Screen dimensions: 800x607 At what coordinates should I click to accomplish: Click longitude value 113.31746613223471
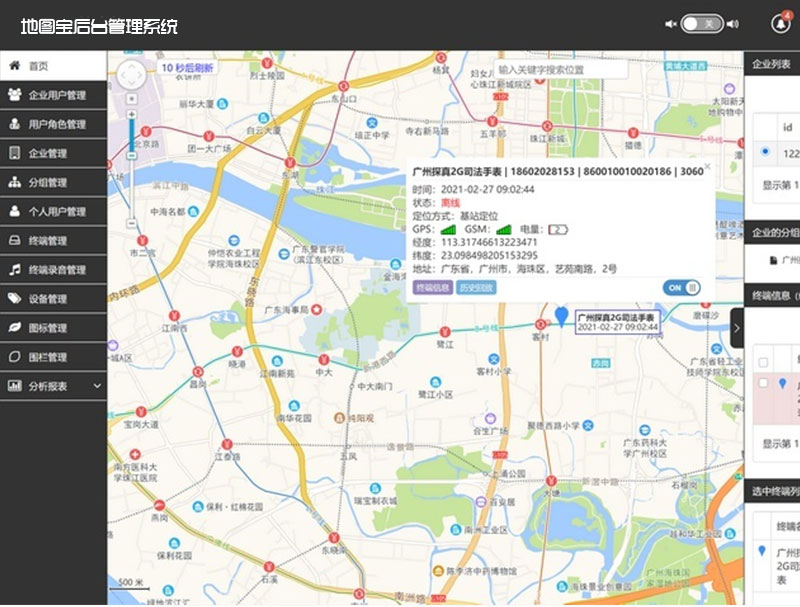pos(489,242)
